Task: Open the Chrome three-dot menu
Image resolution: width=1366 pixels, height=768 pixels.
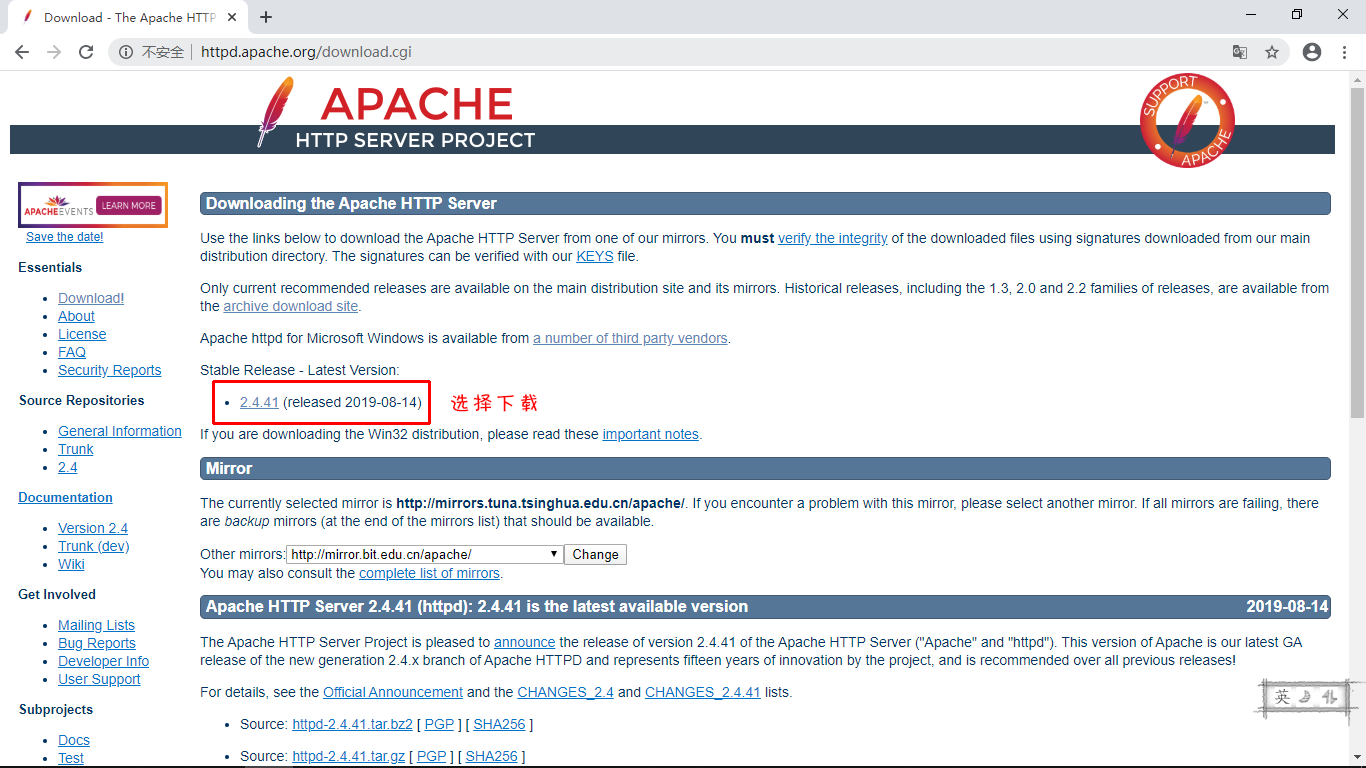Action: (x=1344, y=52)
